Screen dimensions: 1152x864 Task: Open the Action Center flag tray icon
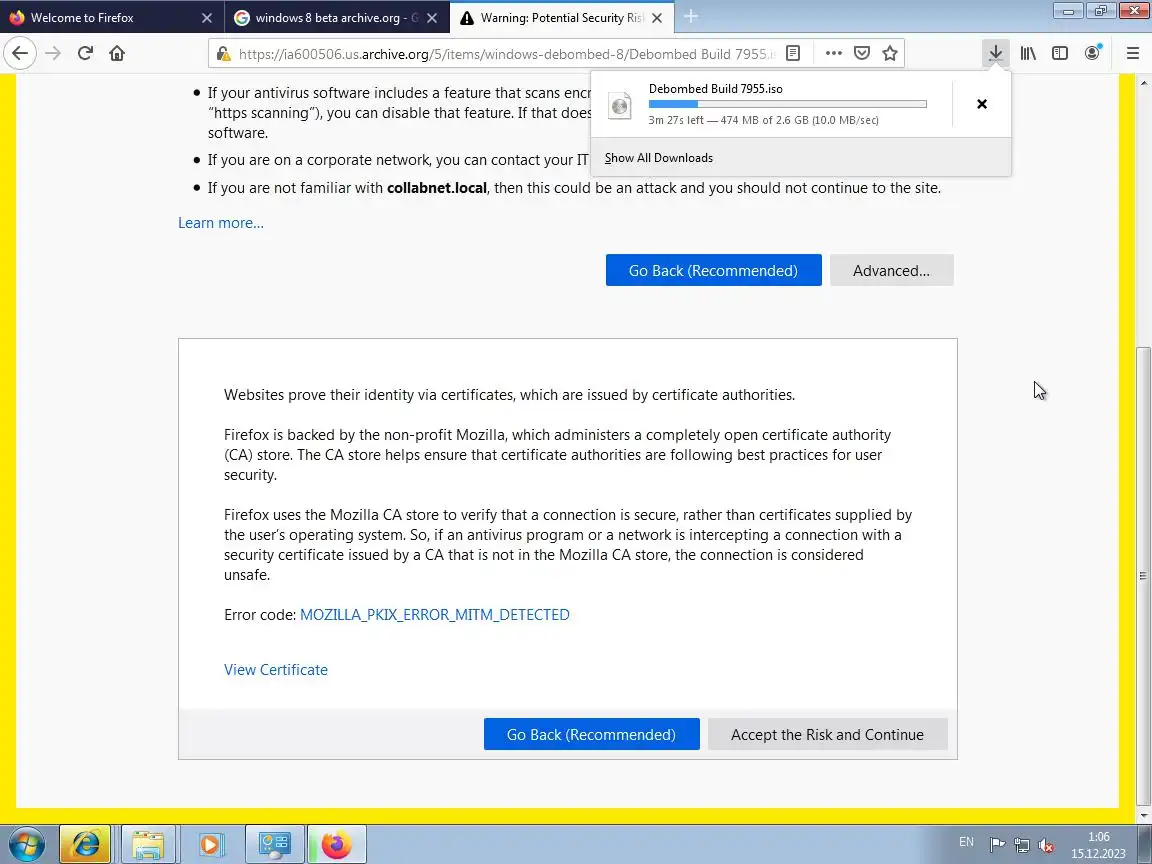997,845
